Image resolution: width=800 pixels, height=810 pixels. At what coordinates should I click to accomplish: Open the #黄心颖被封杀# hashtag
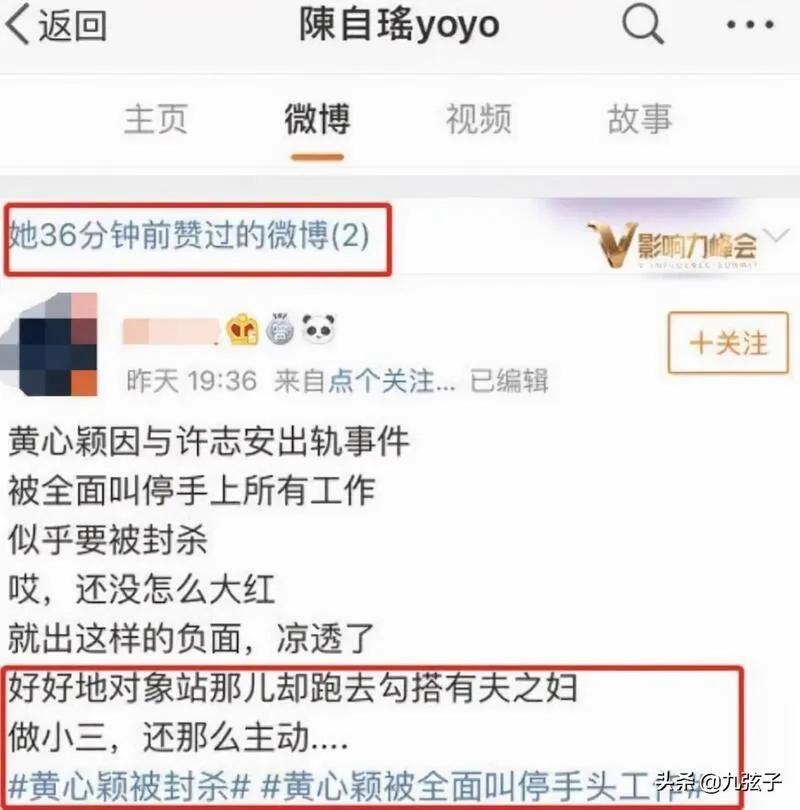(x=130, y=786)
